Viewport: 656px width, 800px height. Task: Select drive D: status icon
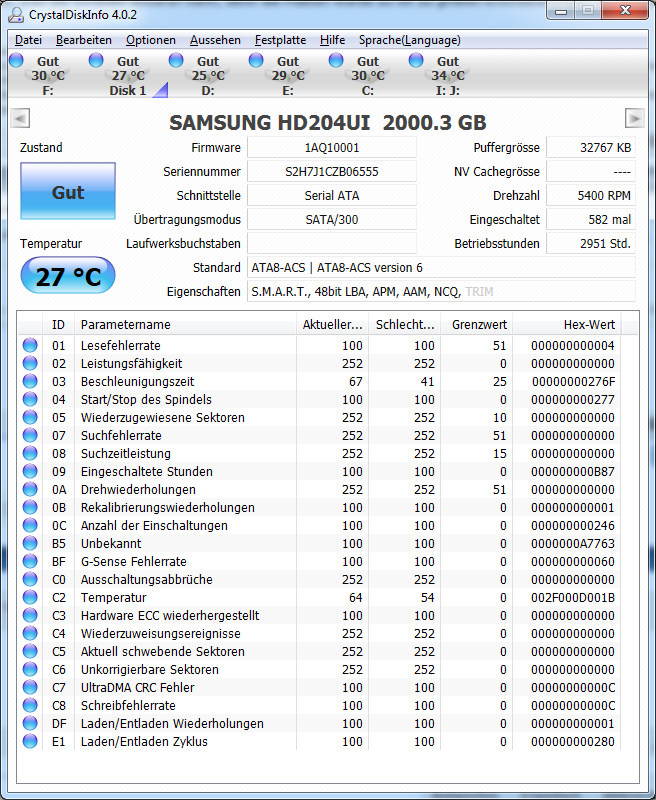pyautogui.click(x=176, y=60)
